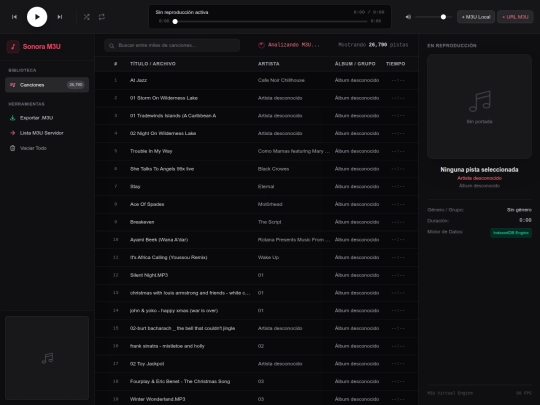Click the 26,790 count badge on Canciones
The image size is (540, 405).
[75, 85]
